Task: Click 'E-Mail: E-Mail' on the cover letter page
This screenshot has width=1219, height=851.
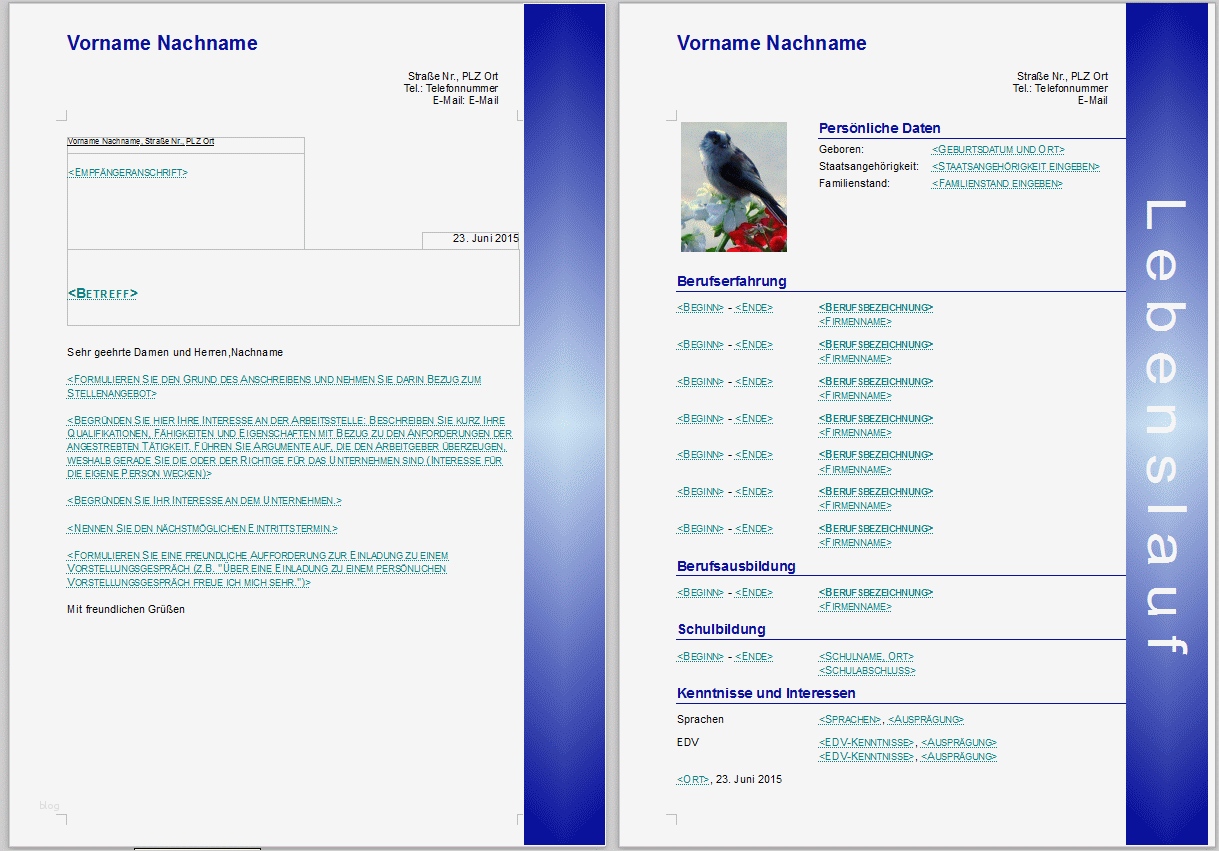Action: (466, 100)
